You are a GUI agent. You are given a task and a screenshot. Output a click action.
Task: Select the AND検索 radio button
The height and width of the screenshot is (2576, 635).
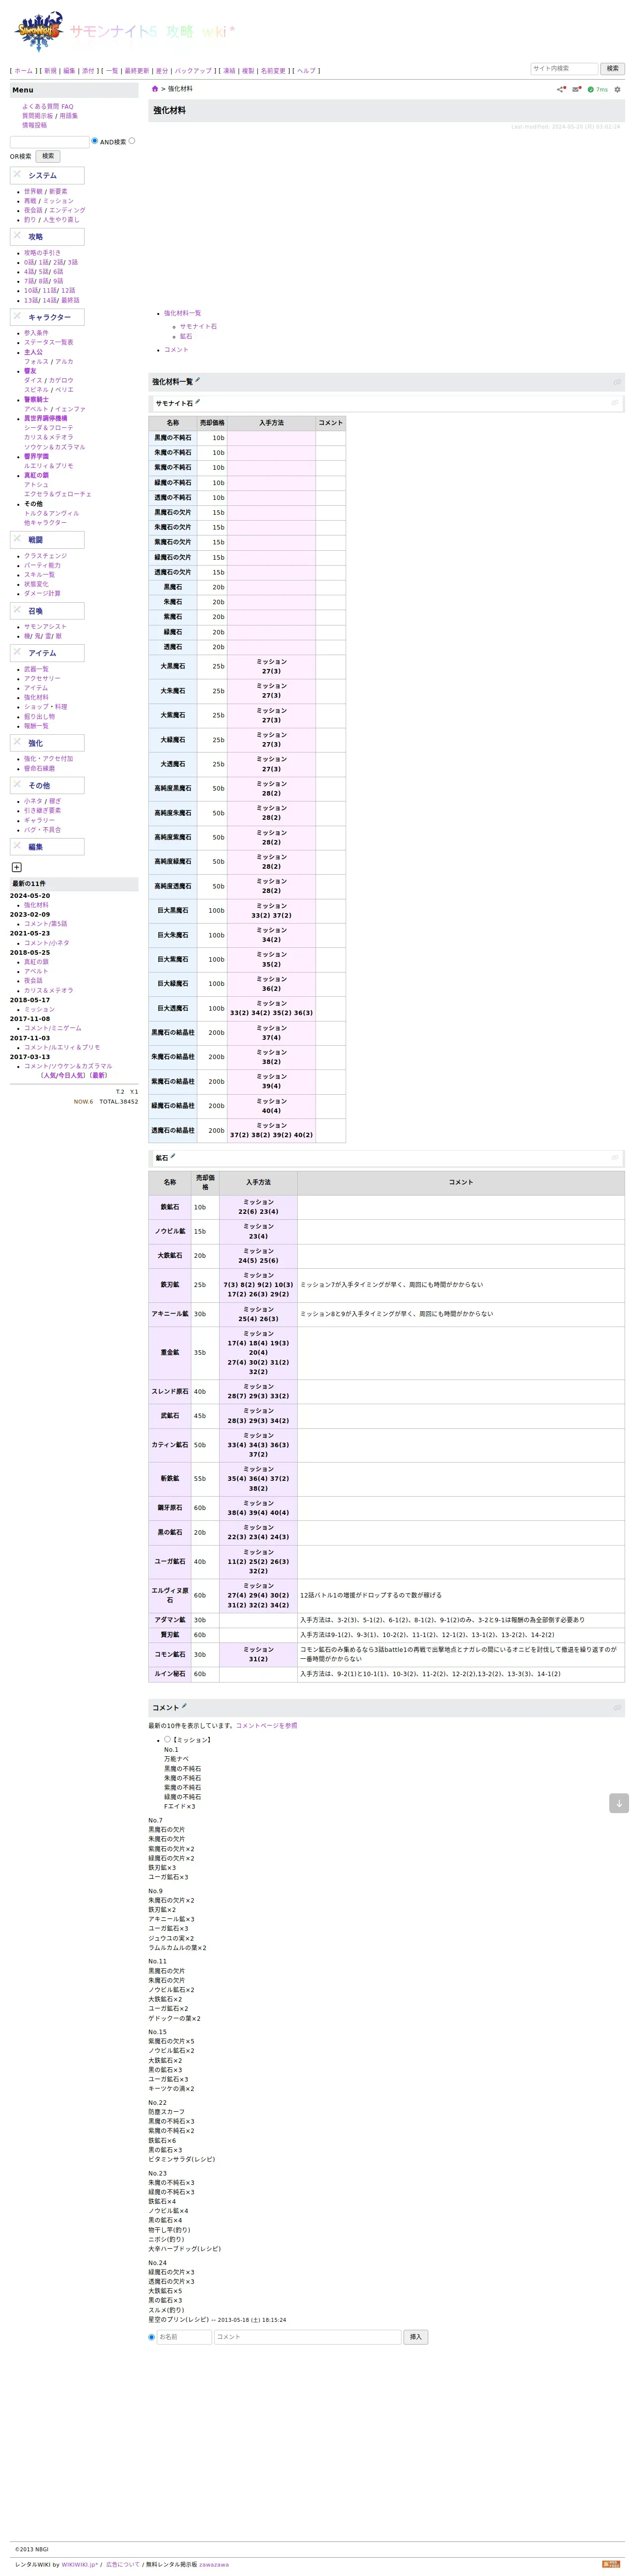95,141
